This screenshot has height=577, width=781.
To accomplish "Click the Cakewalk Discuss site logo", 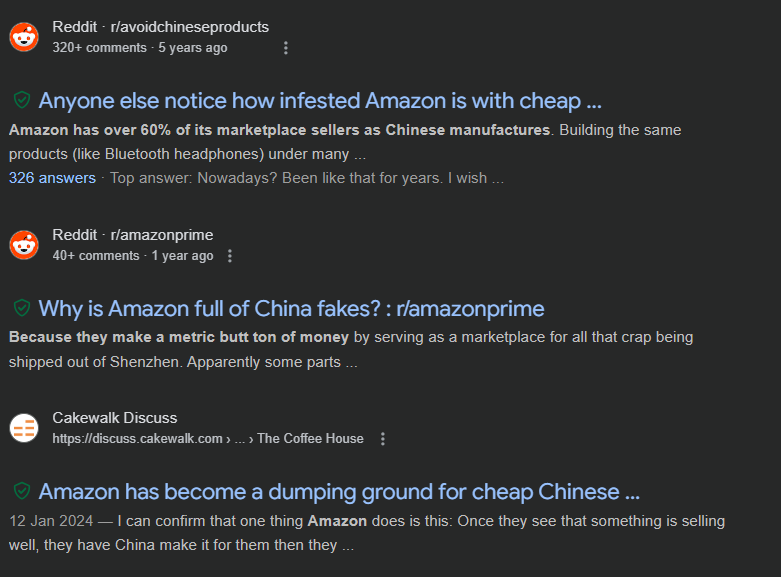I will [24, 428].
